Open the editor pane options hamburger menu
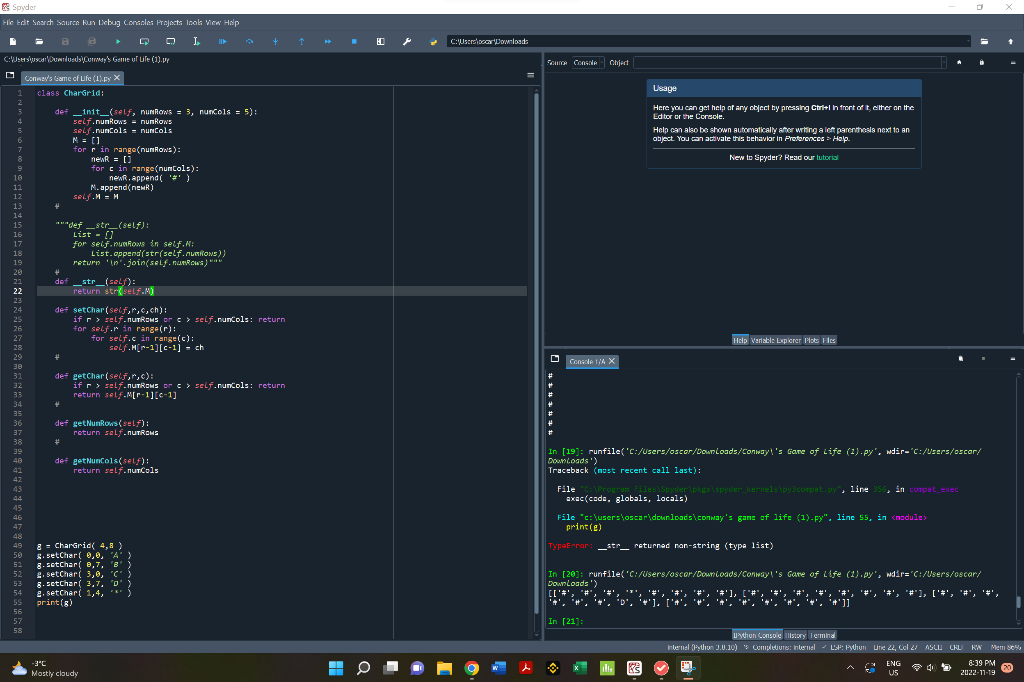Screen dimensions: 1024x682 [531, 76]
